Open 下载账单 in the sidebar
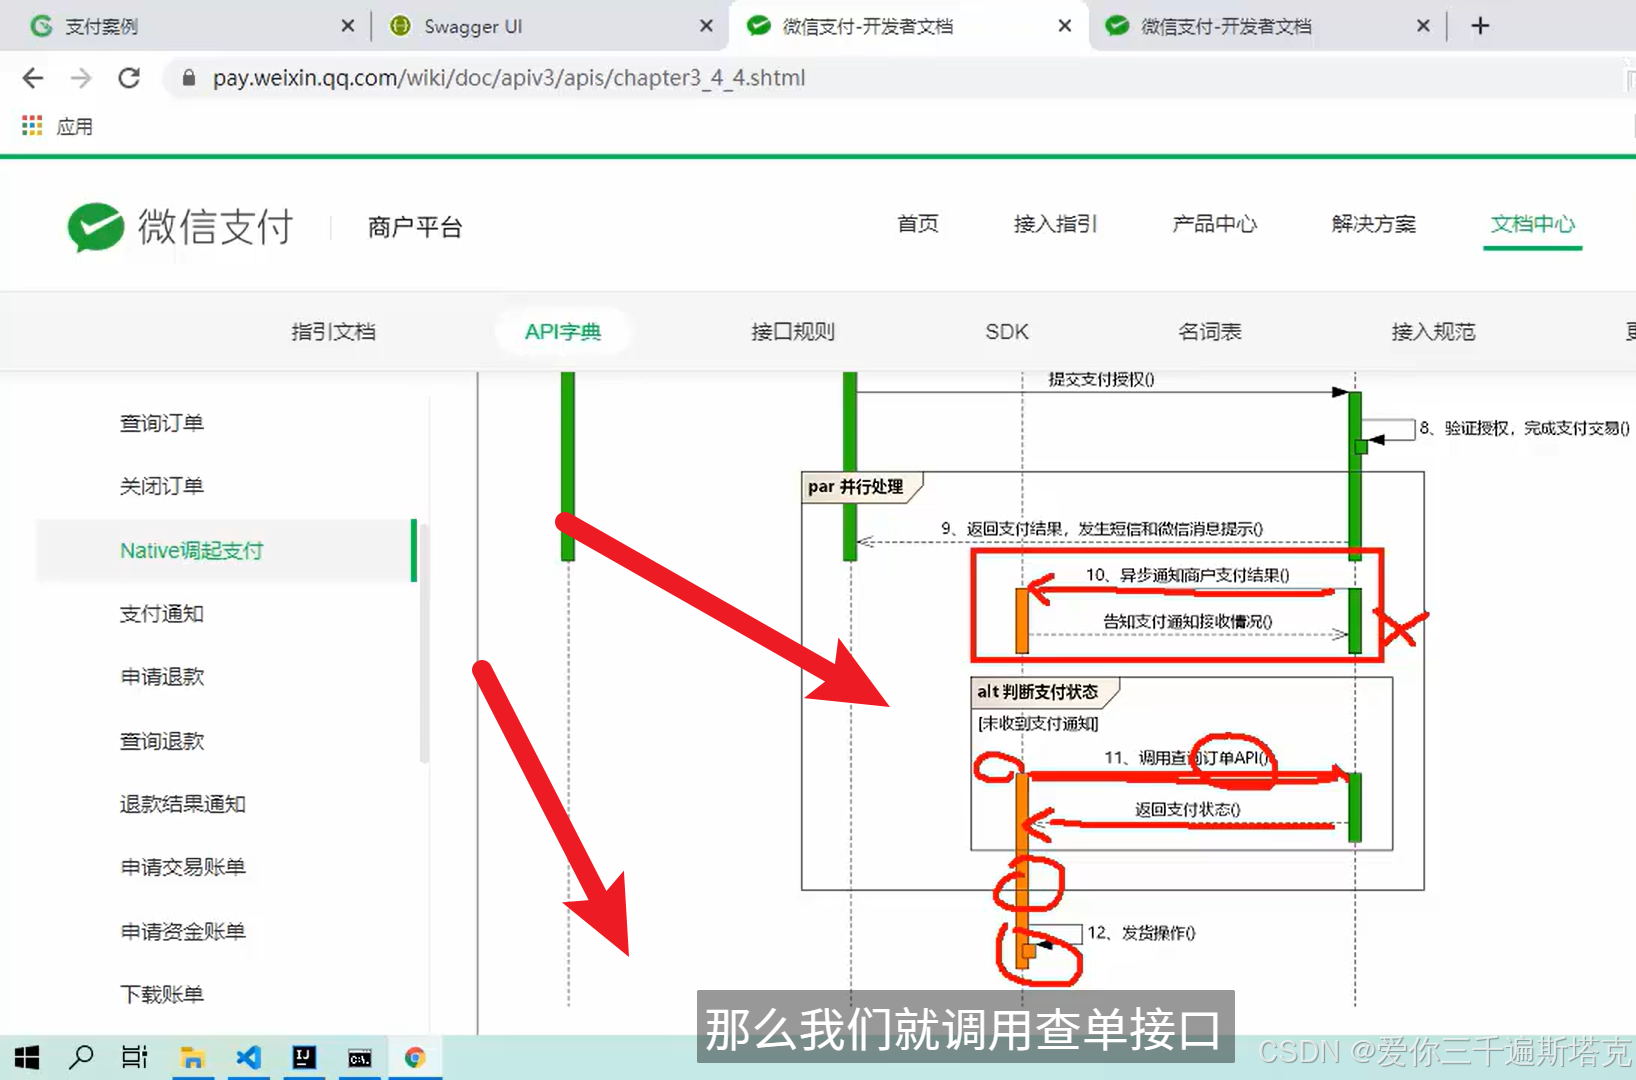The image size is (1636, 1080). tap(162, 994)
